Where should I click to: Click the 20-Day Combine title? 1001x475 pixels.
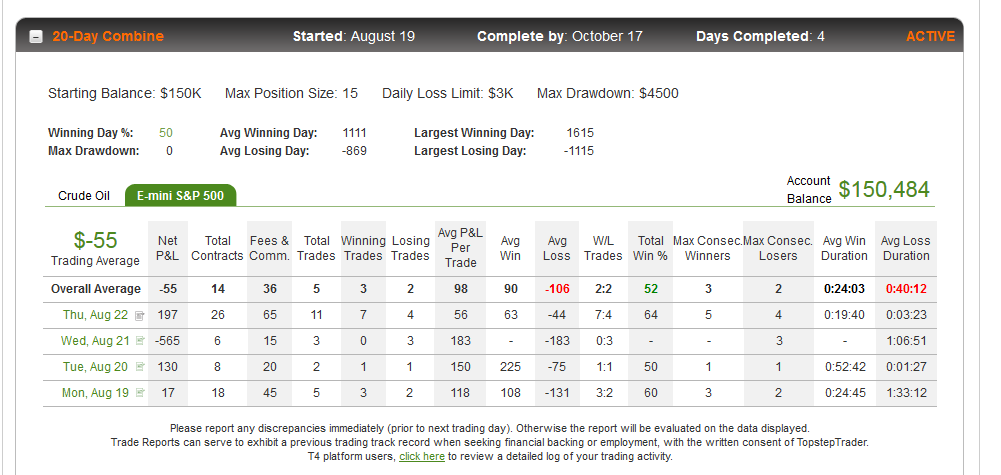(x=108, y=36)
